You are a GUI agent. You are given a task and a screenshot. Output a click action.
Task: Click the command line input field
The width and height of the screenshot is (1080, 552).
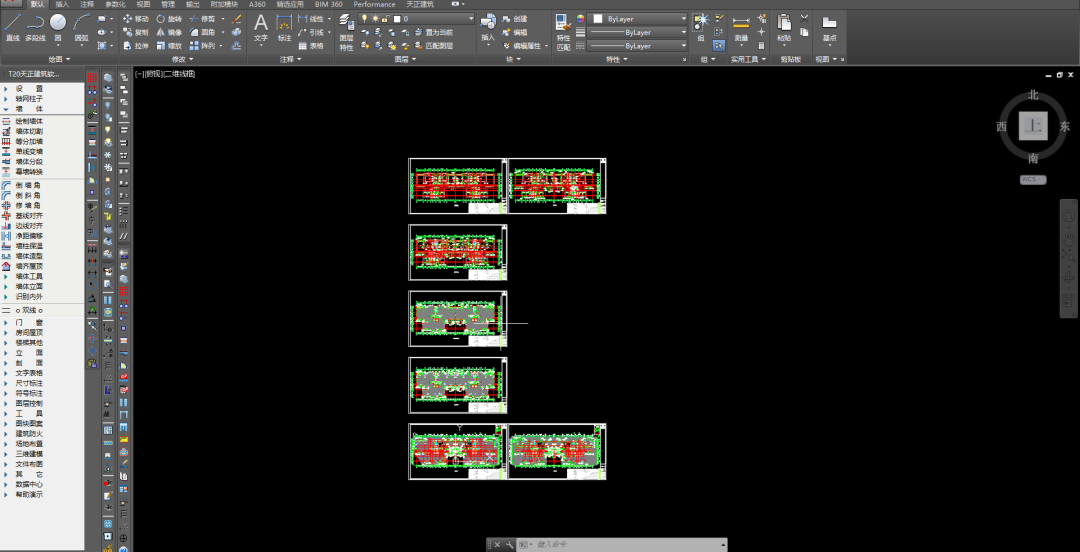coord(627,544)
